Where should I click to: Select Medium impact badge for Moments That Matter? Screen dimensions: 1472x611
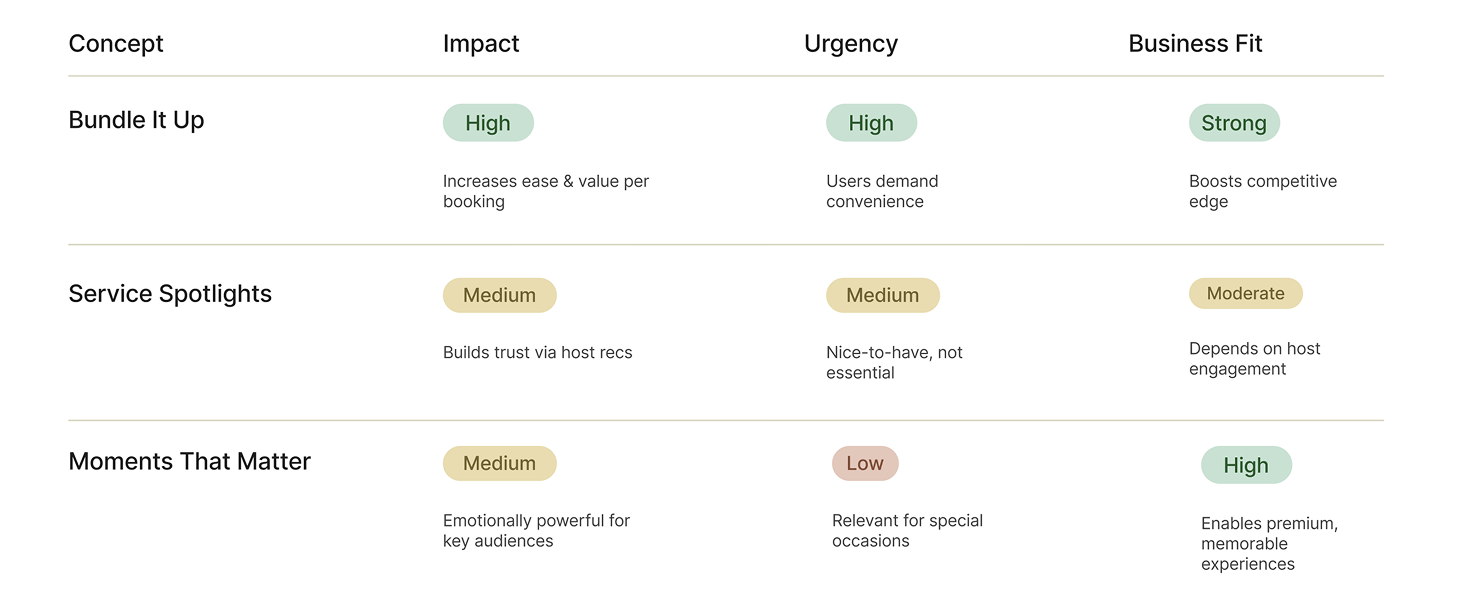499,464
